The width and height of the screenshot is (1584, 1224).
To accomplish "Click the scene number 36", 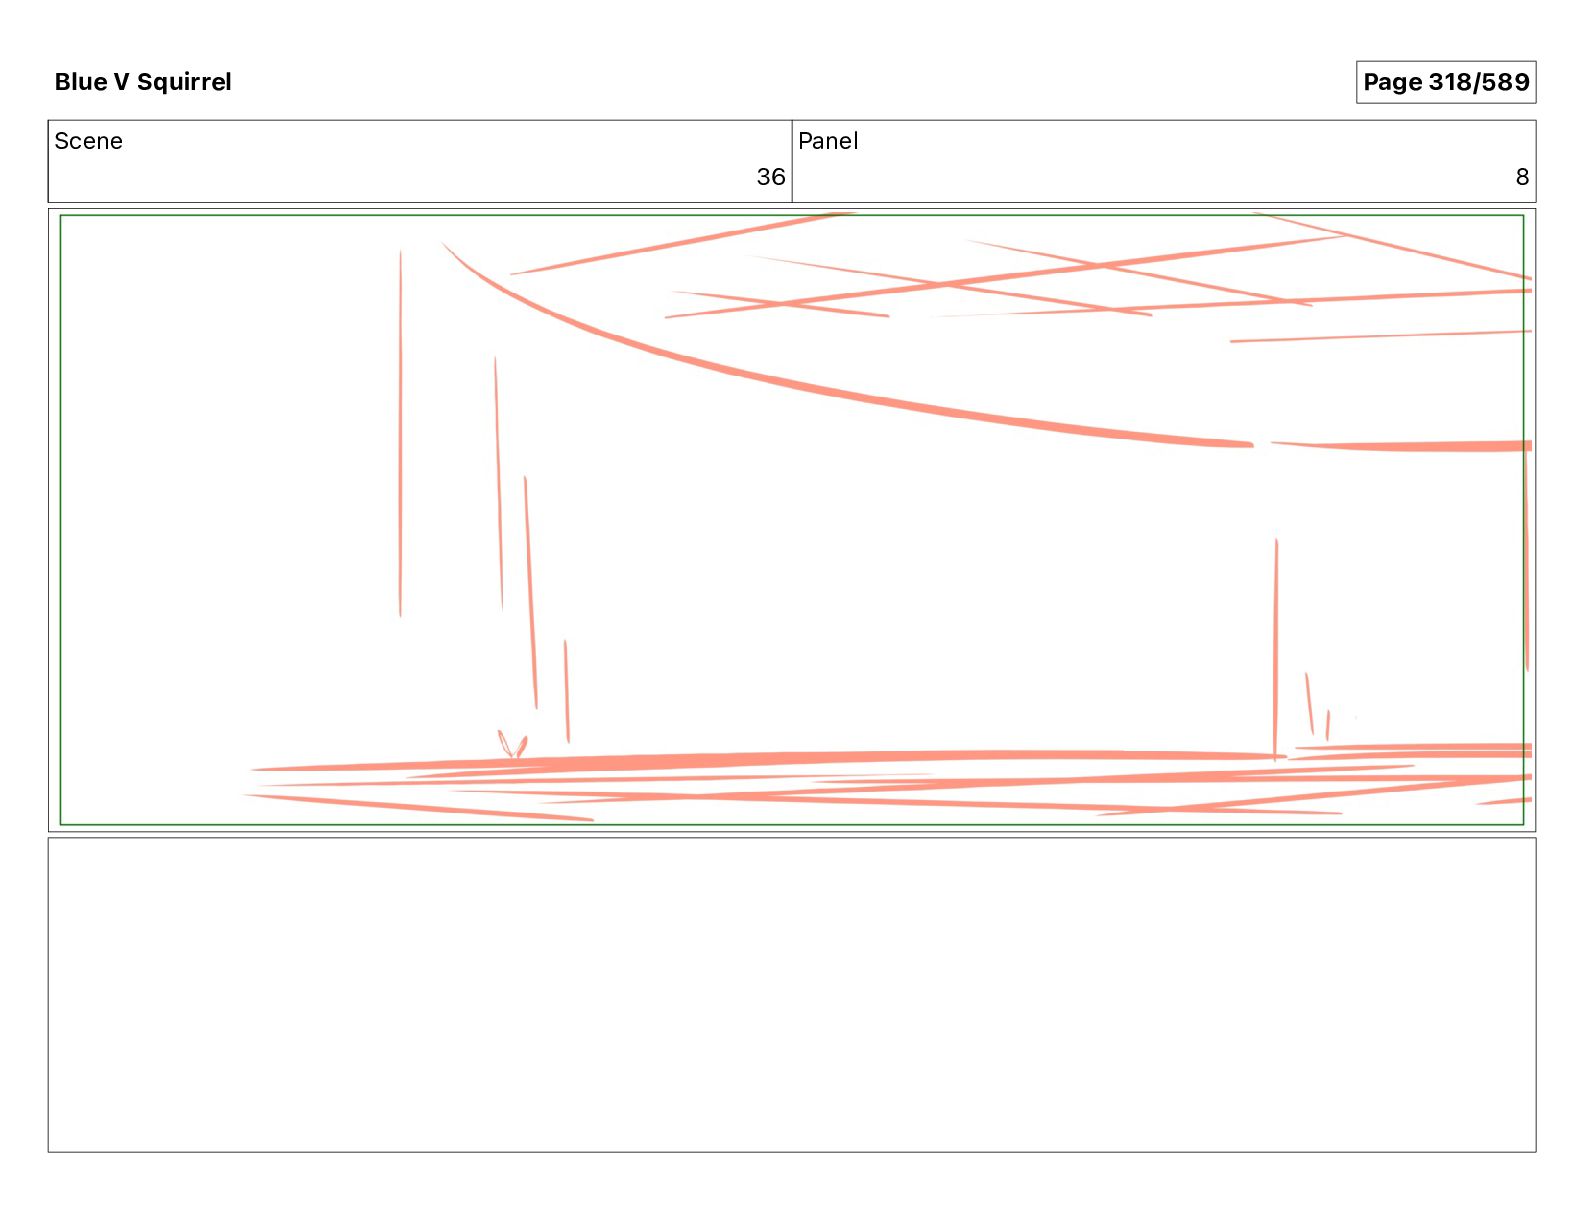I will [x=771, y=177].
